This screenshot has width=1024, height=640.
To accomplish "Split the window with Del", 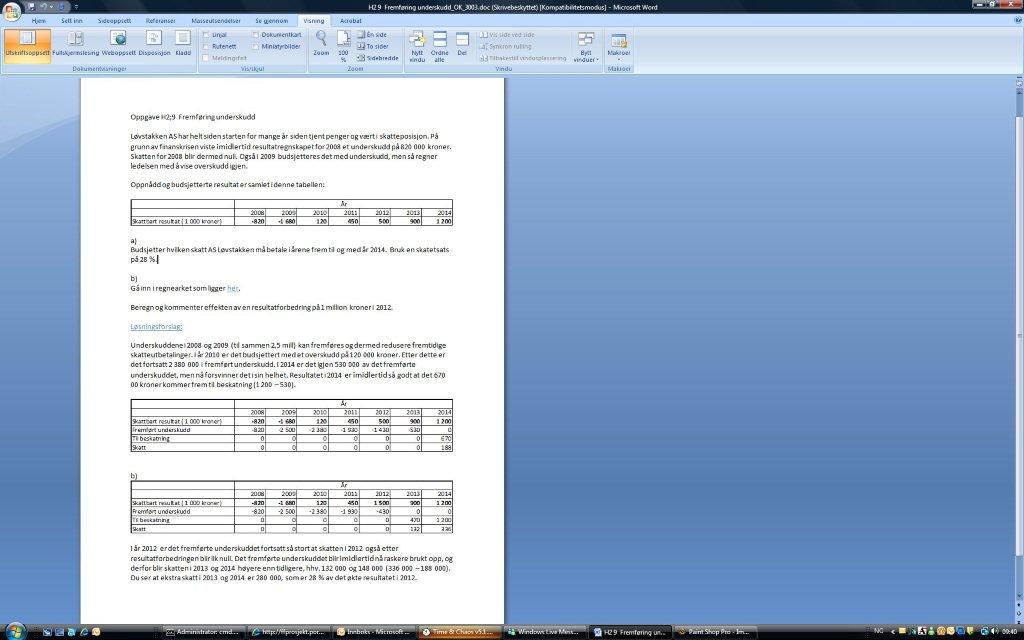I will (x=461, y=43).
